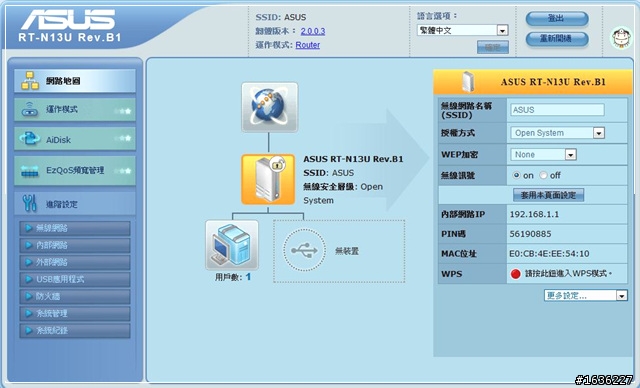Click the arrow icon beside 無線網路
The image size is (640, 388).
[x=28, y=228]
